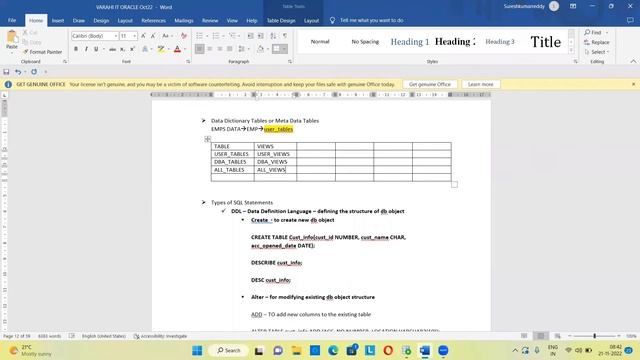Select Center alignment

(x=210, y=49)
